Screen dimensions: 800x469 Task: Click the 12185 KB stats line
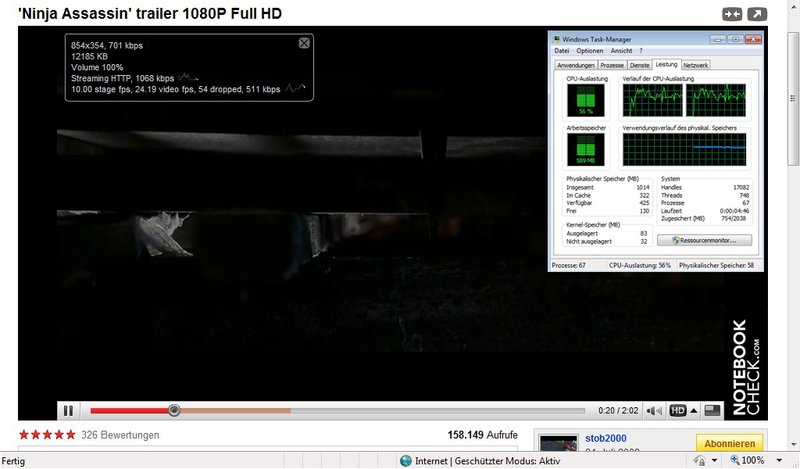point(89,56)
